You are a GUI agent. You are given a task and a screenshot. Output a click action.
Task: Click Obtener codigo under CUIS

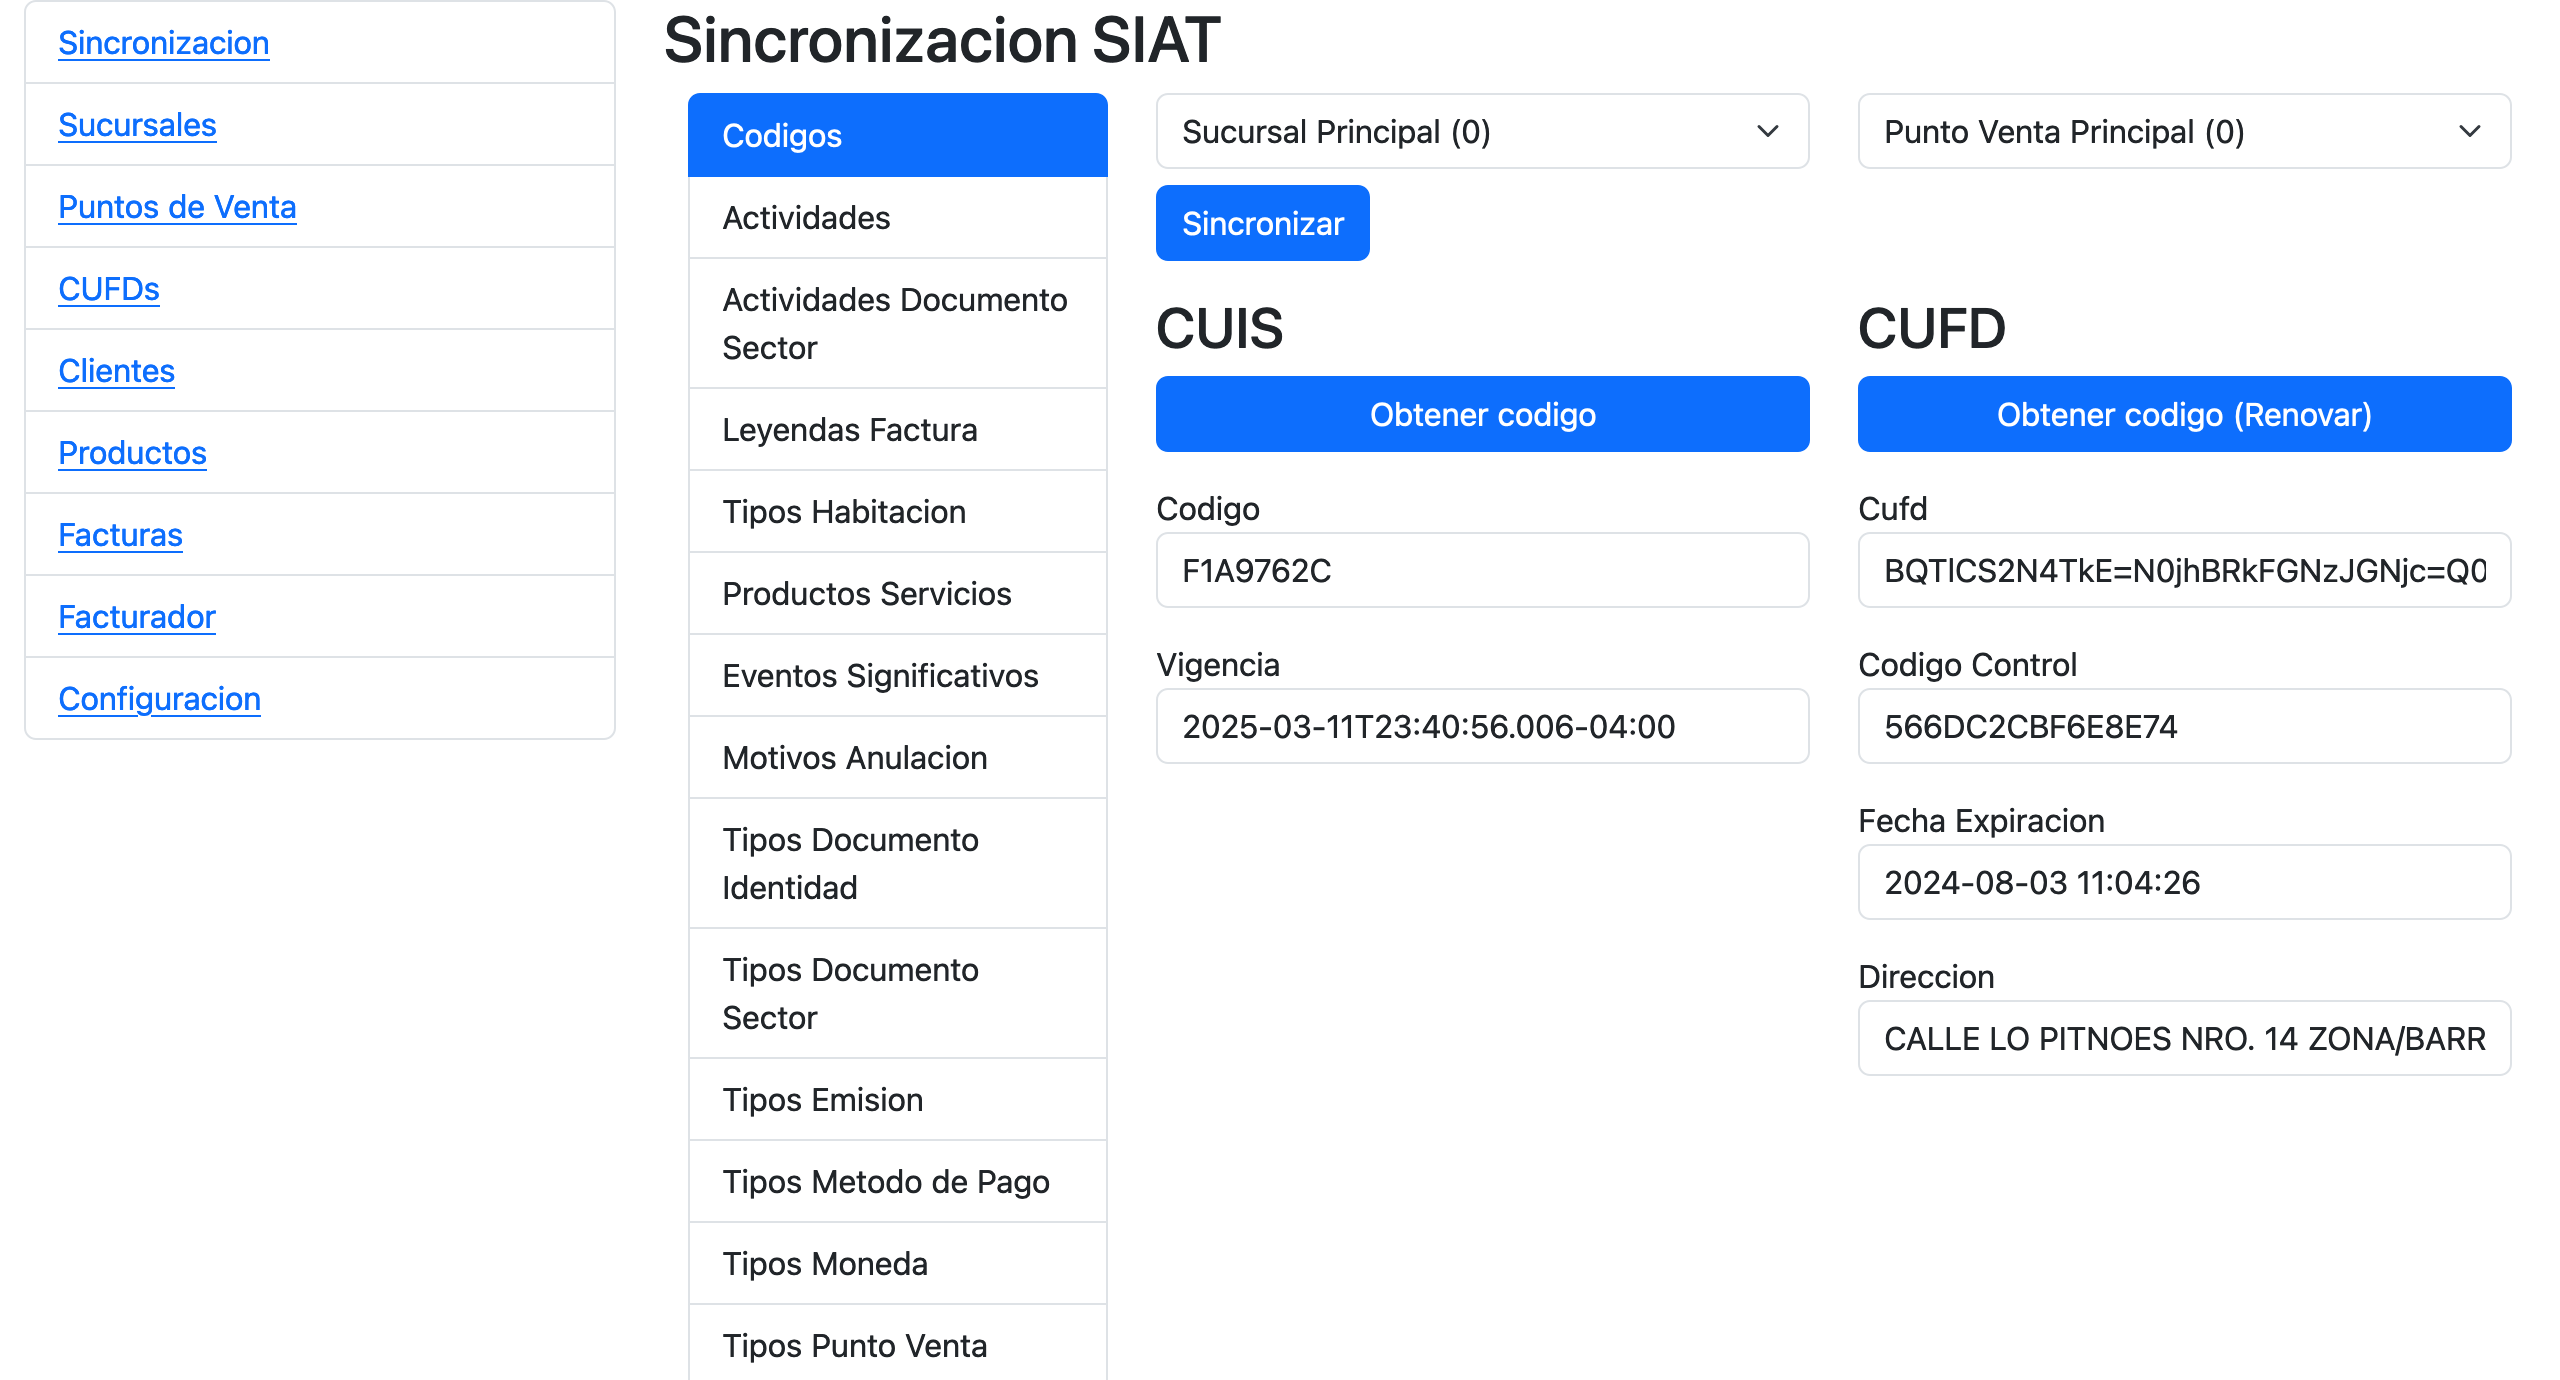coord(1481,414)
